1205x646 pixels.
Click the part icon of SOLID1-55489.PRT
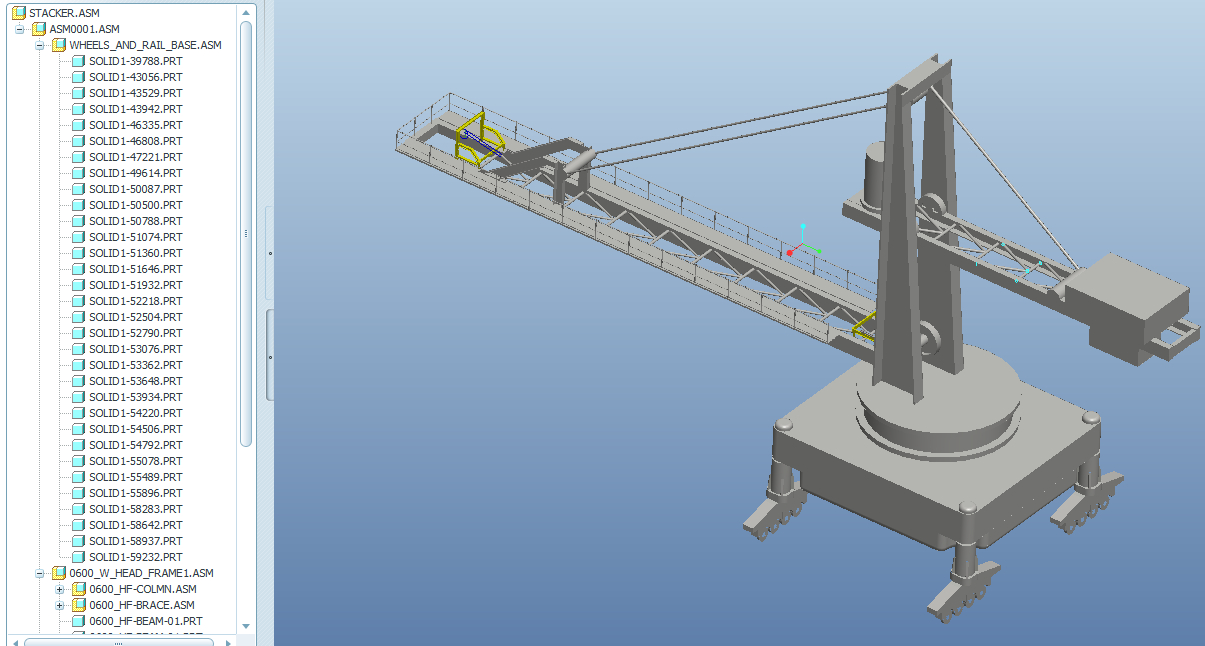click(78, 477)
